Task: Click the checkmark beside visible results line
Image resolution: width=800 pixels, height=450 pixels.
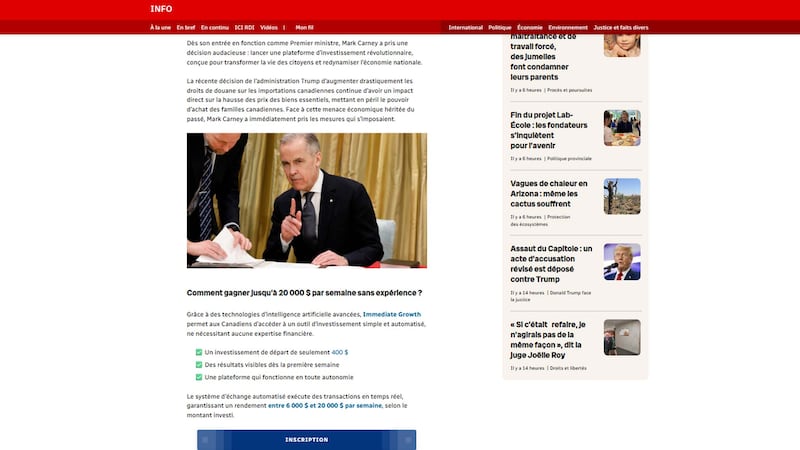Action: [199, 365]
